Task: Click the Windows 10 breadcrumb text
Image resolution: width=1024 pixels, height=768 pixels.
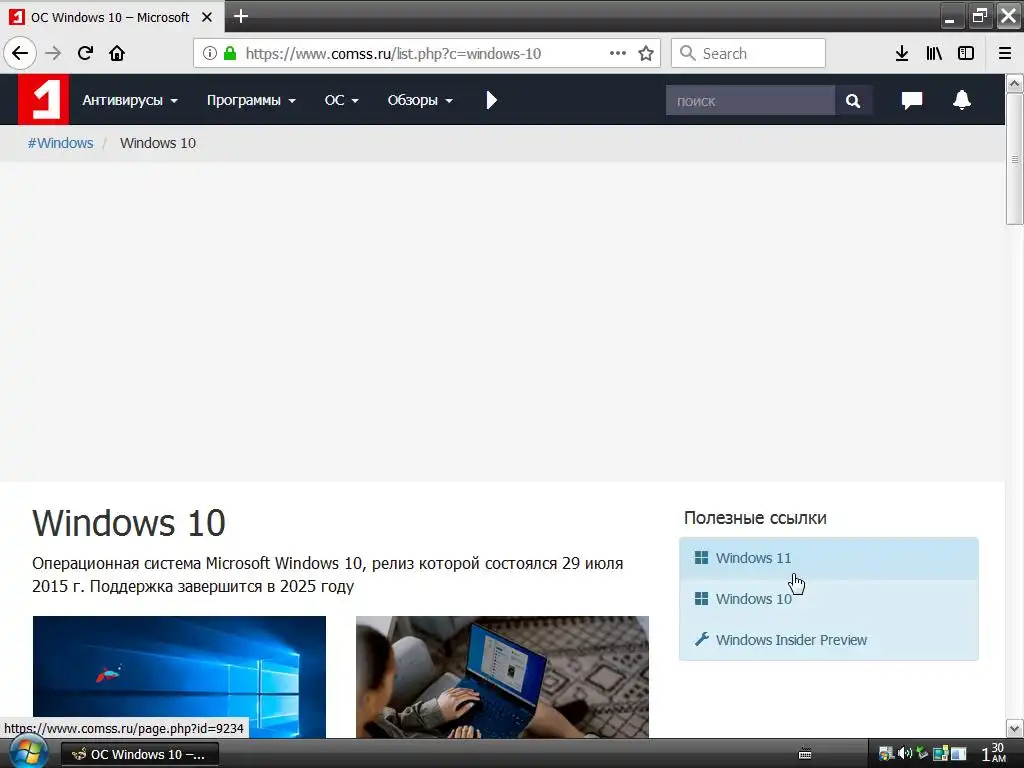Action: (157, 143)
